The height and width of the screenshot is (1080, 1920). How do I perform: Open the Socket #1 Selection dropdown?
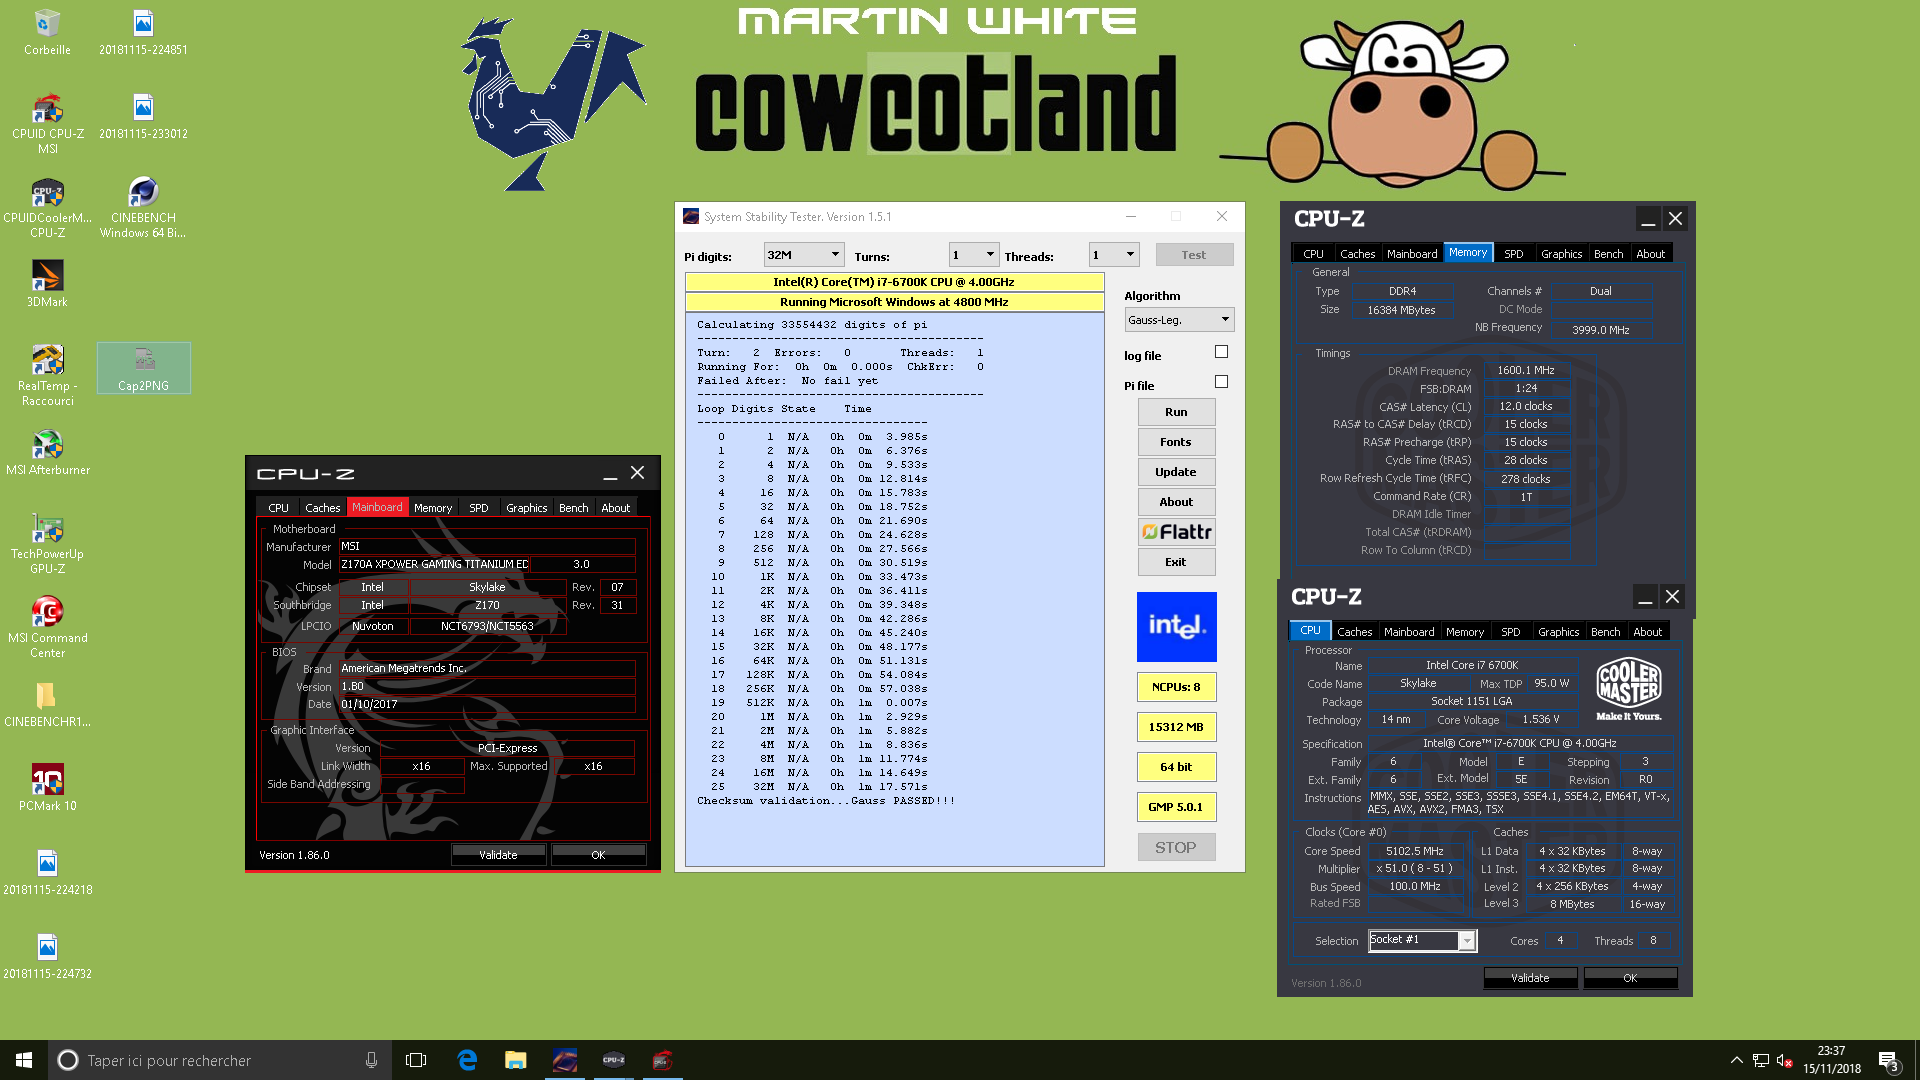(x=1422, y=940)
